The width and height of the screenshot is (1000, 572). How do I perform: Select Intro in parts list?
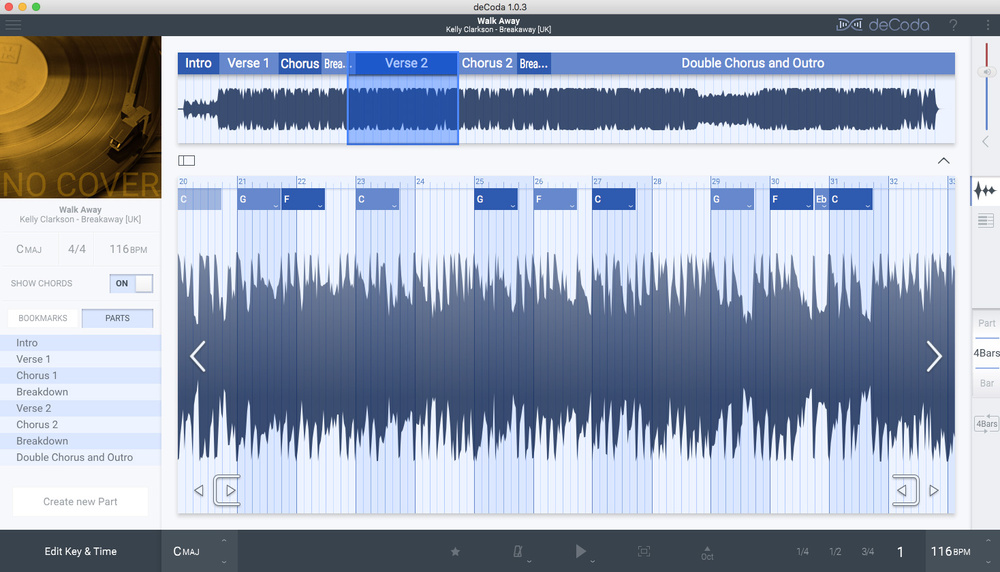pyautogui.click(x=80, y=342)
